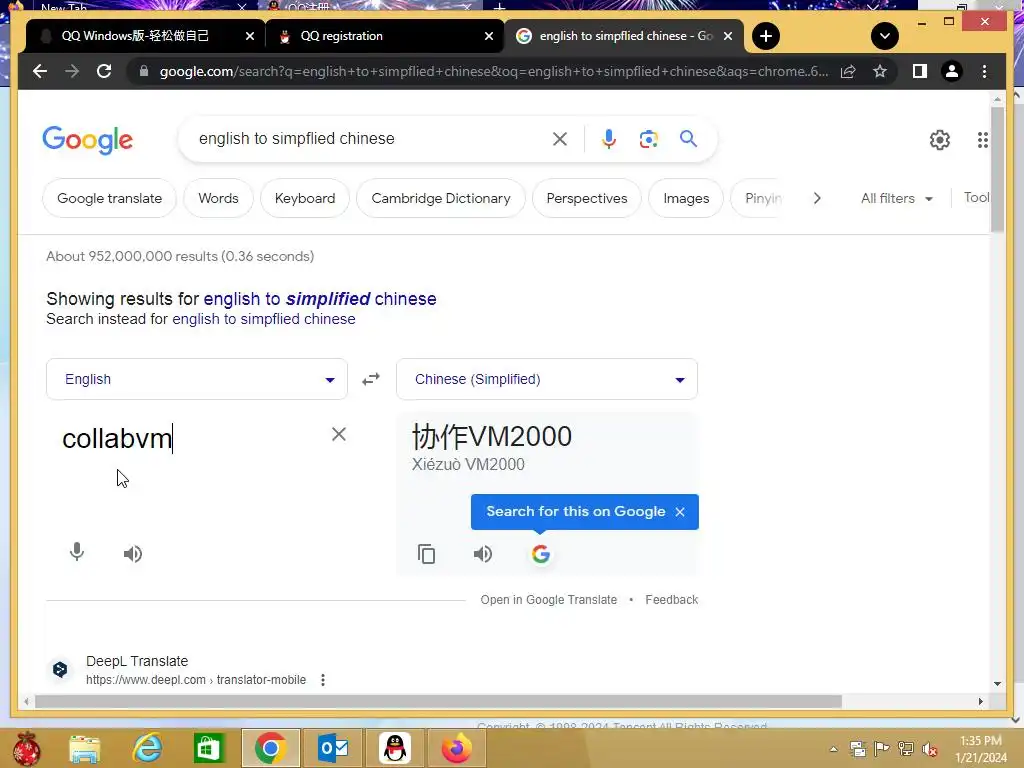Viewport: 1024px width, 768px height.
Task: Bookmark this page with the star icon
Action: coord(880,71)
